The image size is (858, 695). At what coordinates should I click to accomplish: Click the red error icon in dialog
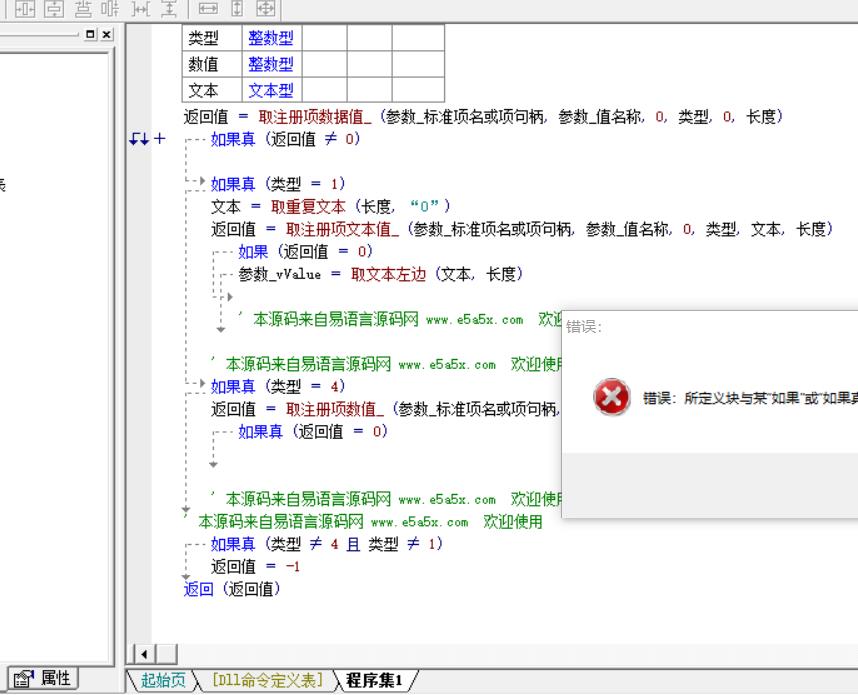pos(611,398)
